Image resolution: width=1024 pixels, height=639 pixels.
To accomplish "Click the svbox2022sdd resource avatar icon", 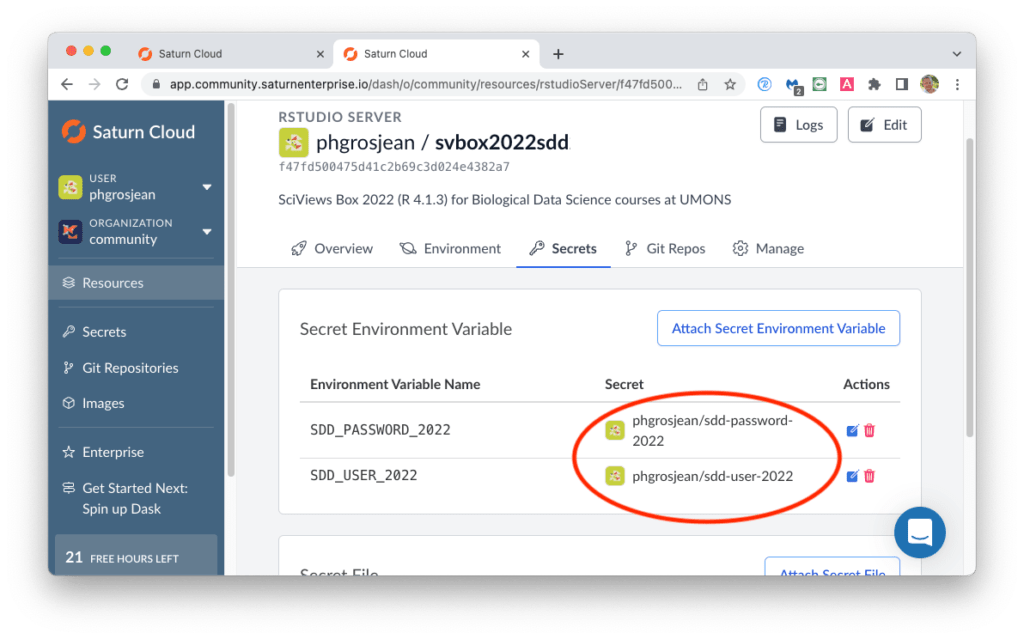I will click(x=293, y=142).
